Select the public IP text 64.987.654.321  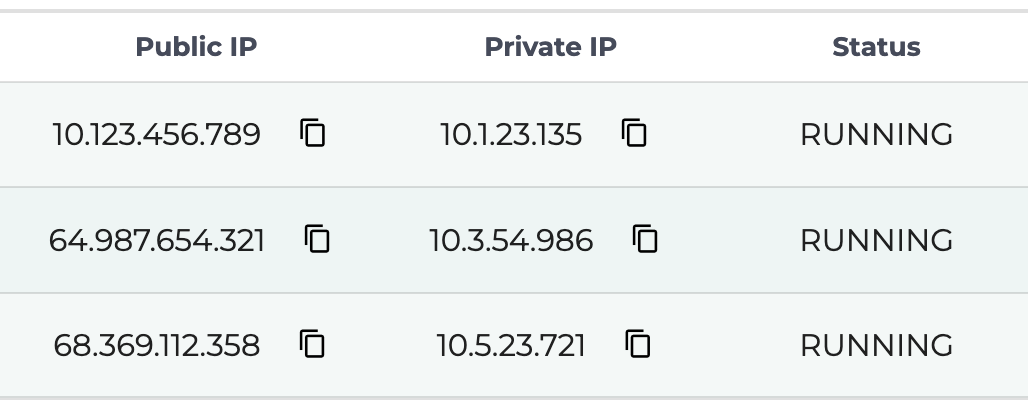point(156,240)
